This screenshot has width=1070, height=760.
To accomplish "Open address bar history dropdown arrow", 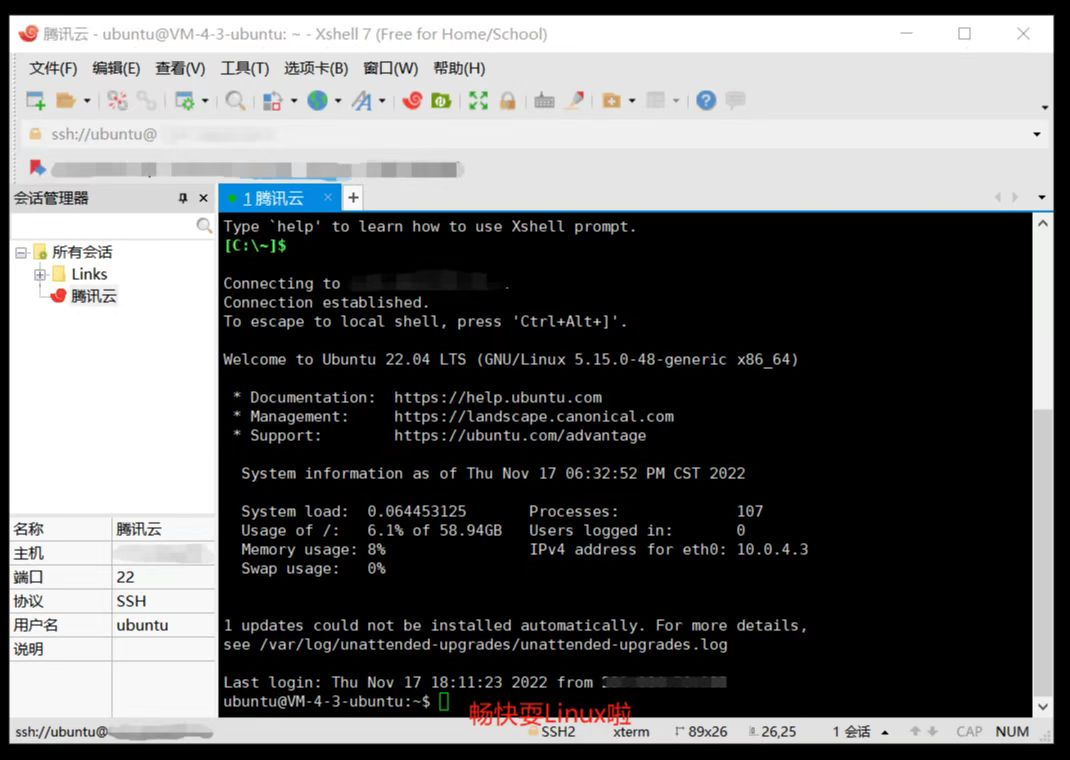I will 1037,134.
